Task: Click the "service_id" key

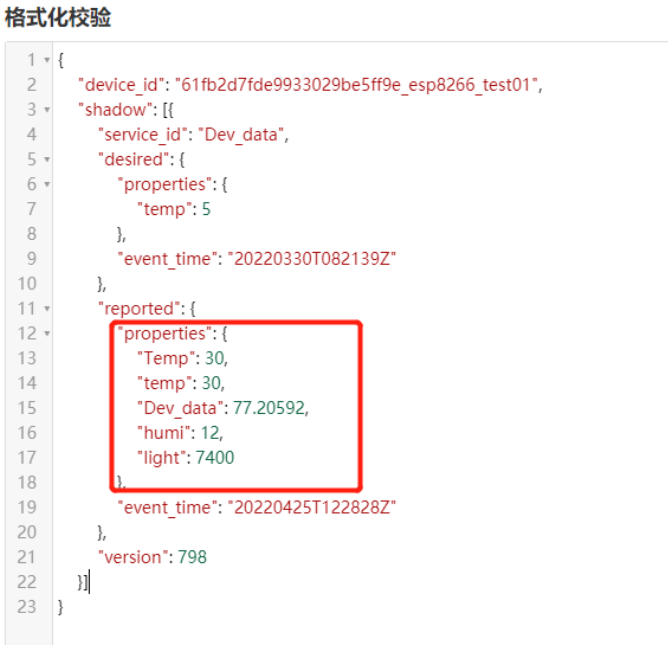Action: point(143,135)
